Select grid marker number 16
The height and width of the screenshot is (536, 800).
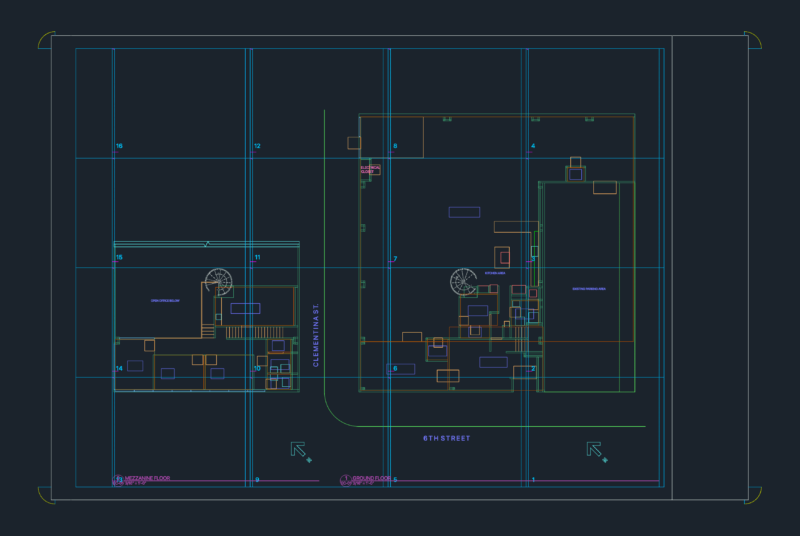[119, 146]
